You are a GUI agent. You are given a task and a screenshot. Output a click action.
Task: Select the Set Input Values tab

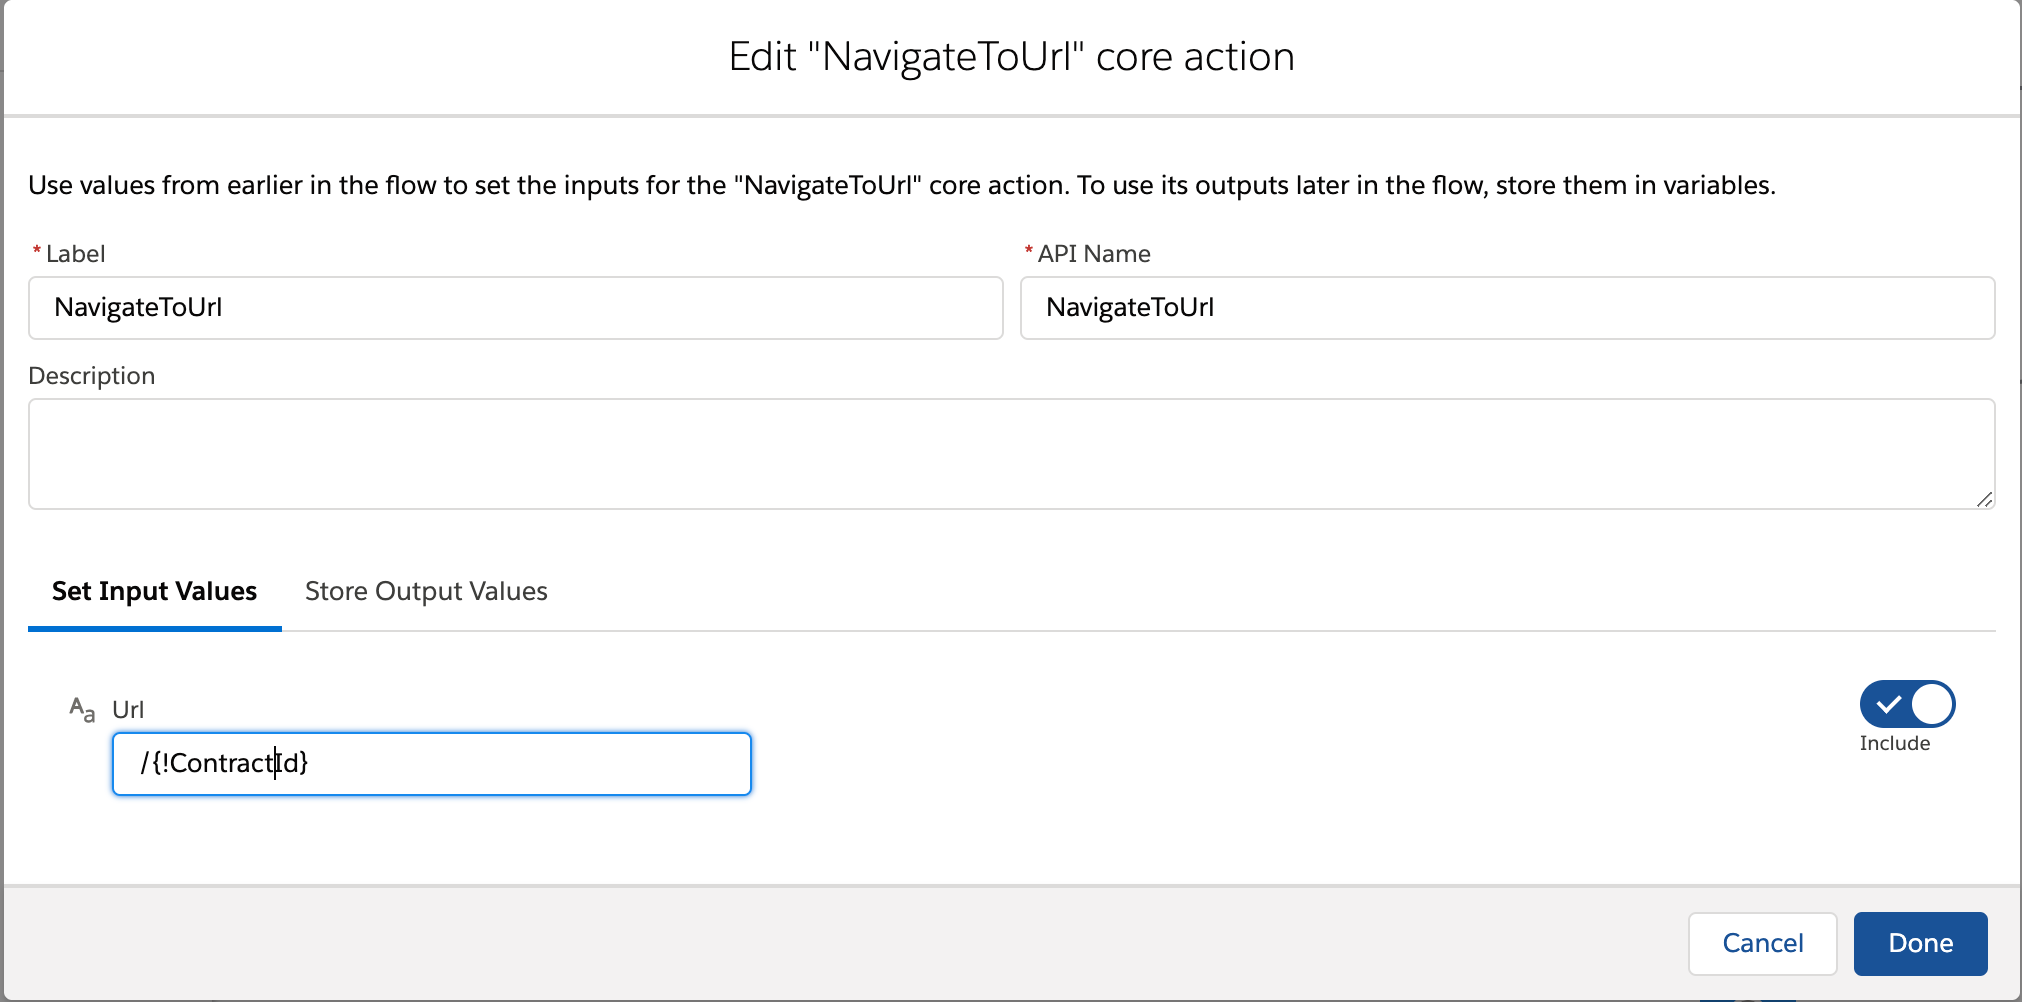[x=154, y=591]
